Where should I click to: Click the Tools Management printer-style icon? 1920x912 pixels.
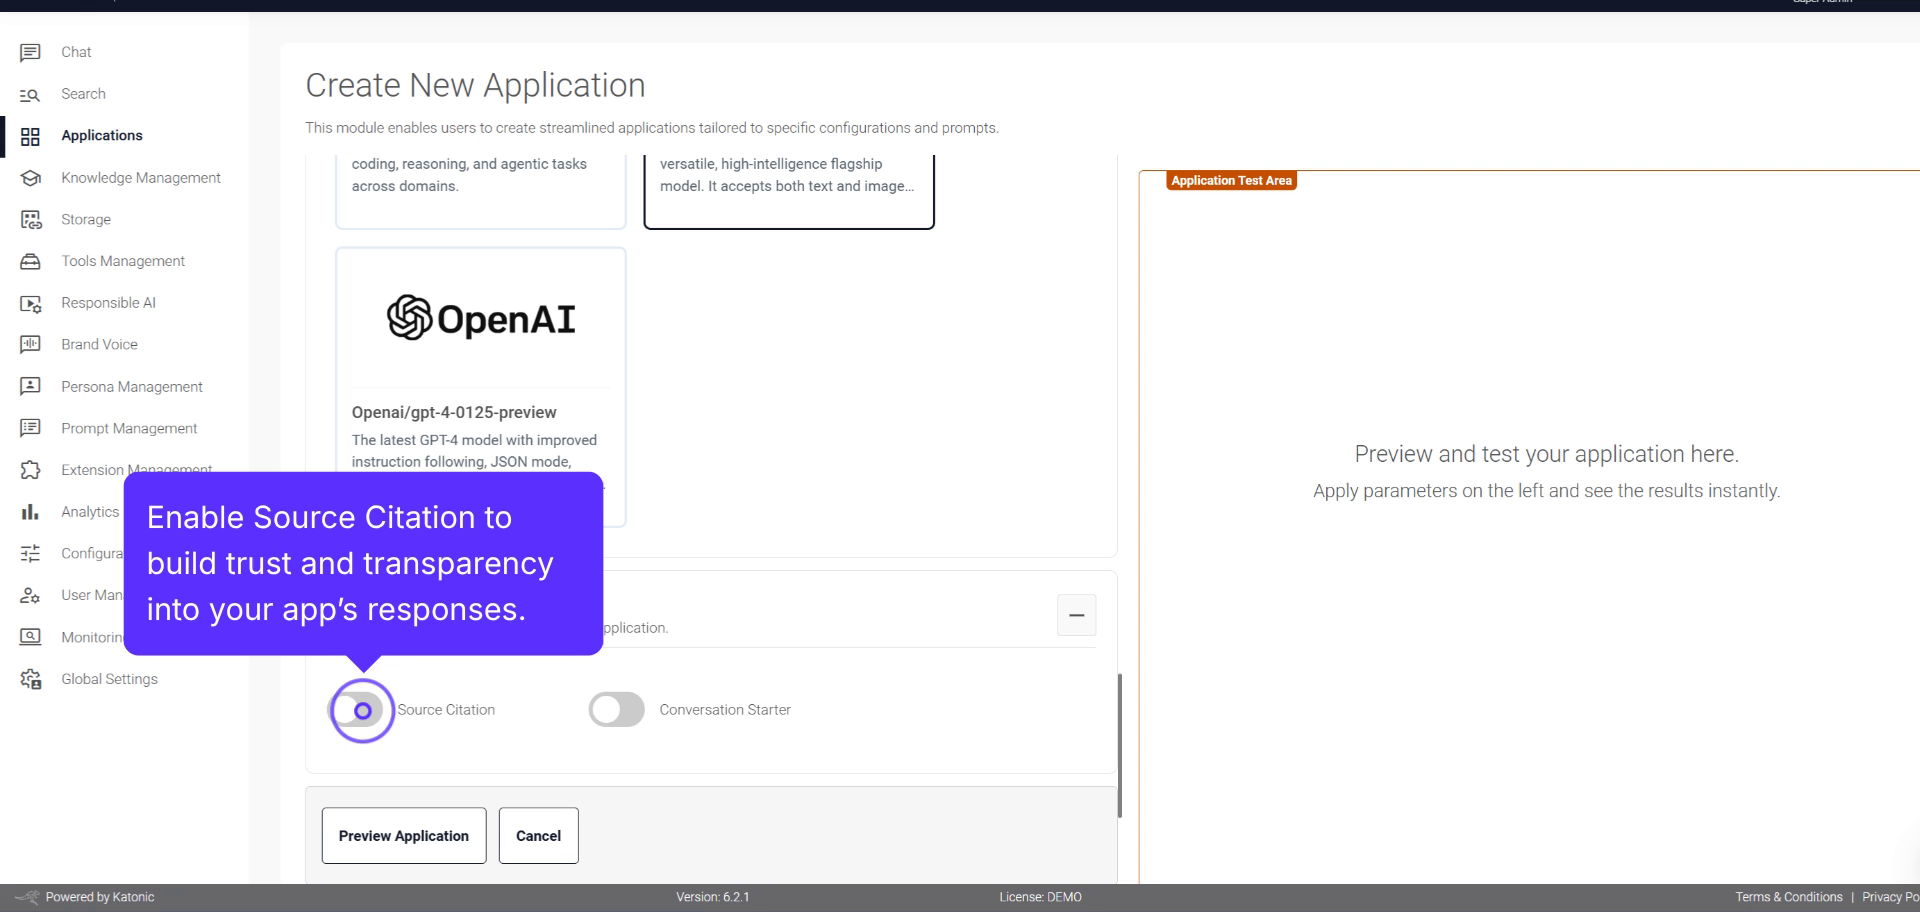pyautogui.click(x=31, y=261)
